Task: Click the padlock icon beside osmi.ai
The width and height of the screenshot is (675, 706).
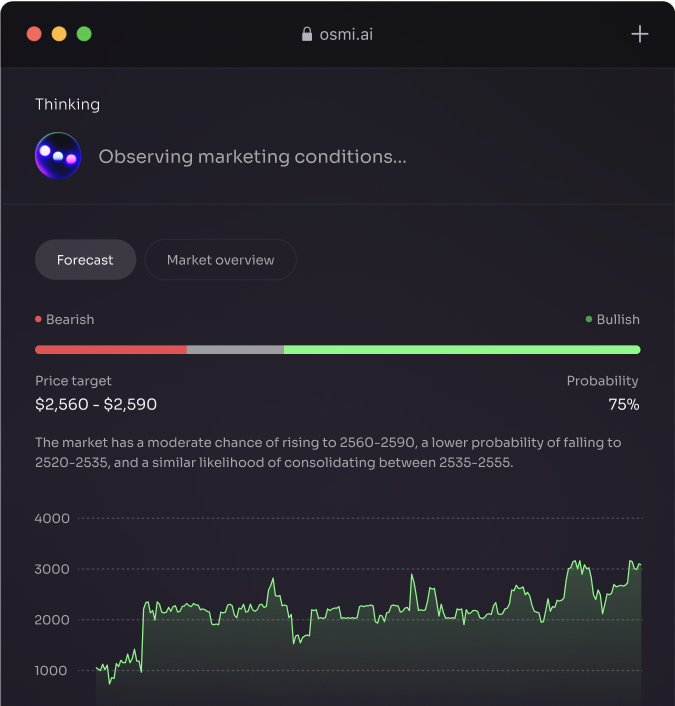Action: [x=307, y=34]
